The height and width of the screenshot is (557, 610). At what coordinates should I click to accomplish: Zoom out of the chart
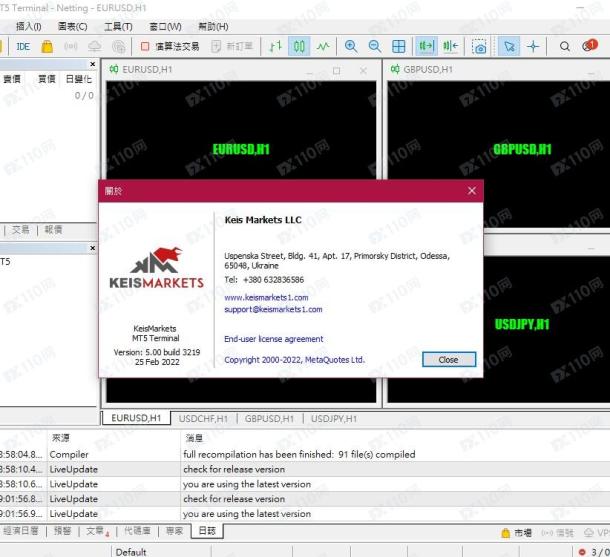coord(375,47)
